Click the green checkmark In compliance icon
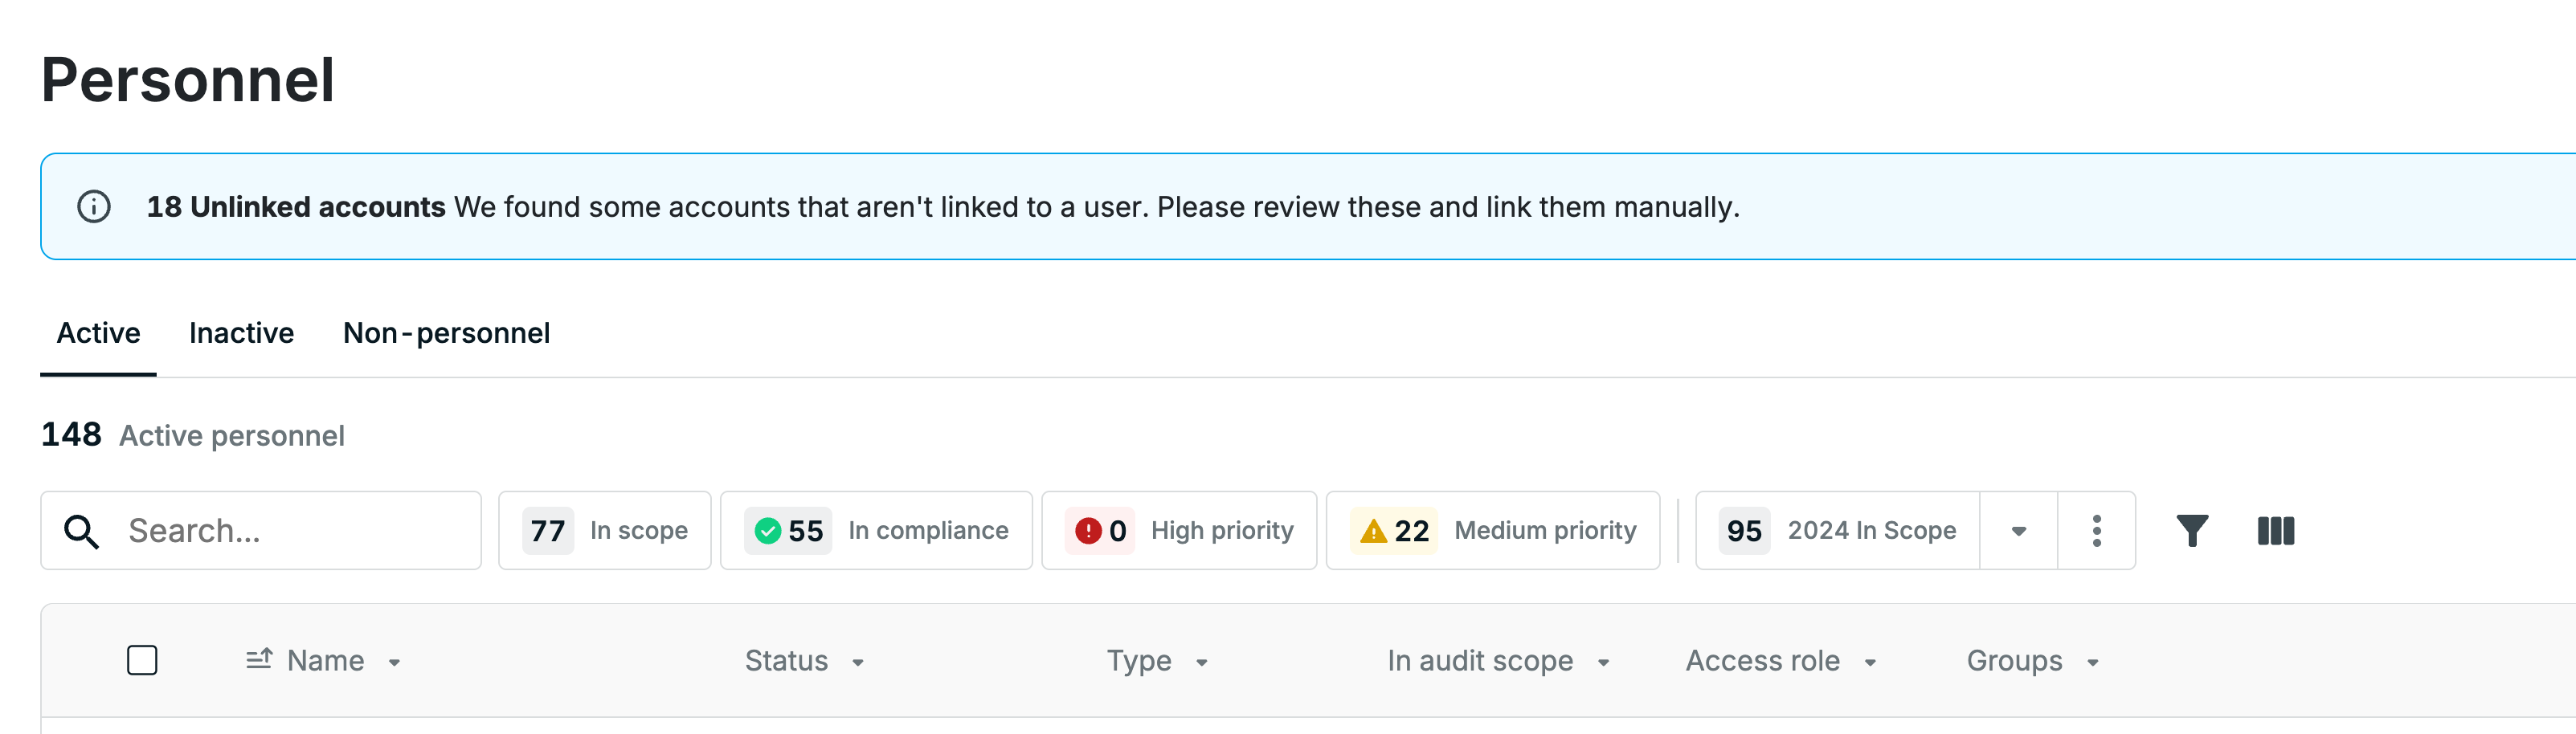Image resolution: width=2576 pixels, height=734 pixels. (x=768, y=531)
